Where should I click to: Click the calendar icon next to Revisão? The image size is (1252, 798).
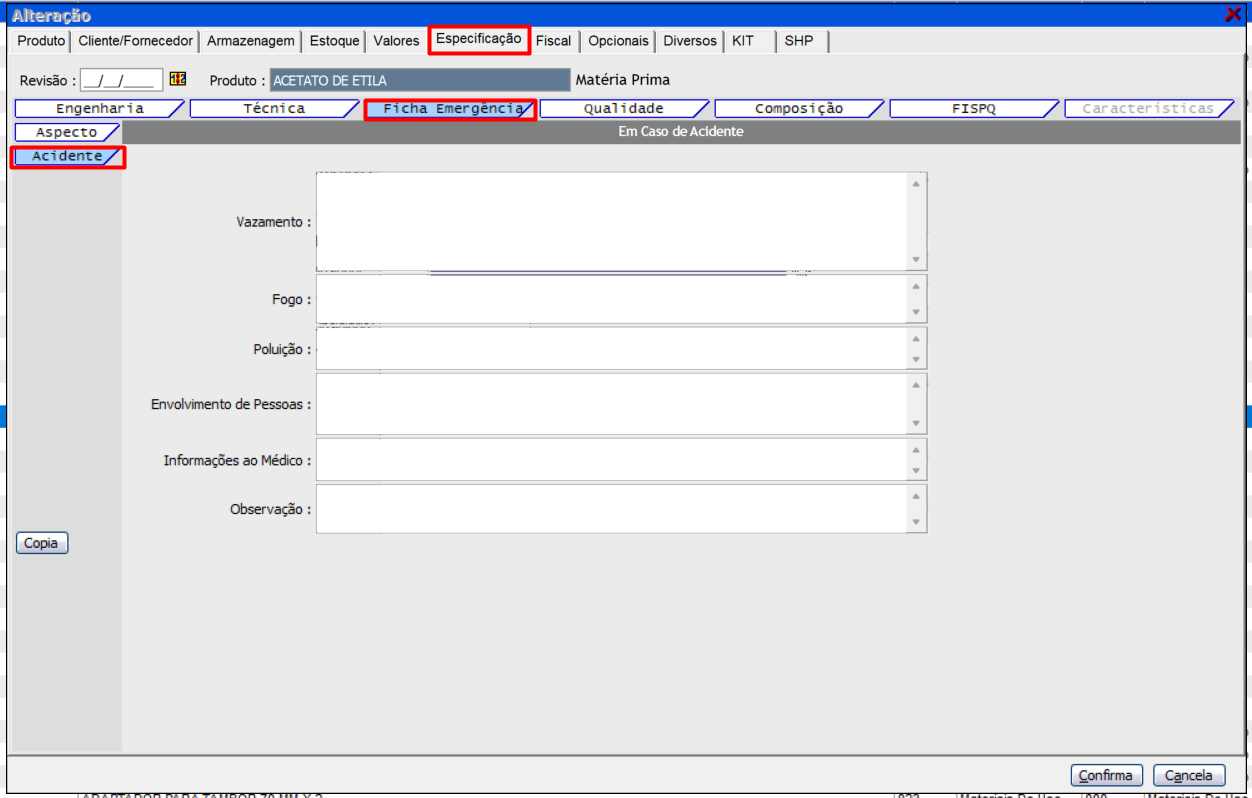(178, 79)
